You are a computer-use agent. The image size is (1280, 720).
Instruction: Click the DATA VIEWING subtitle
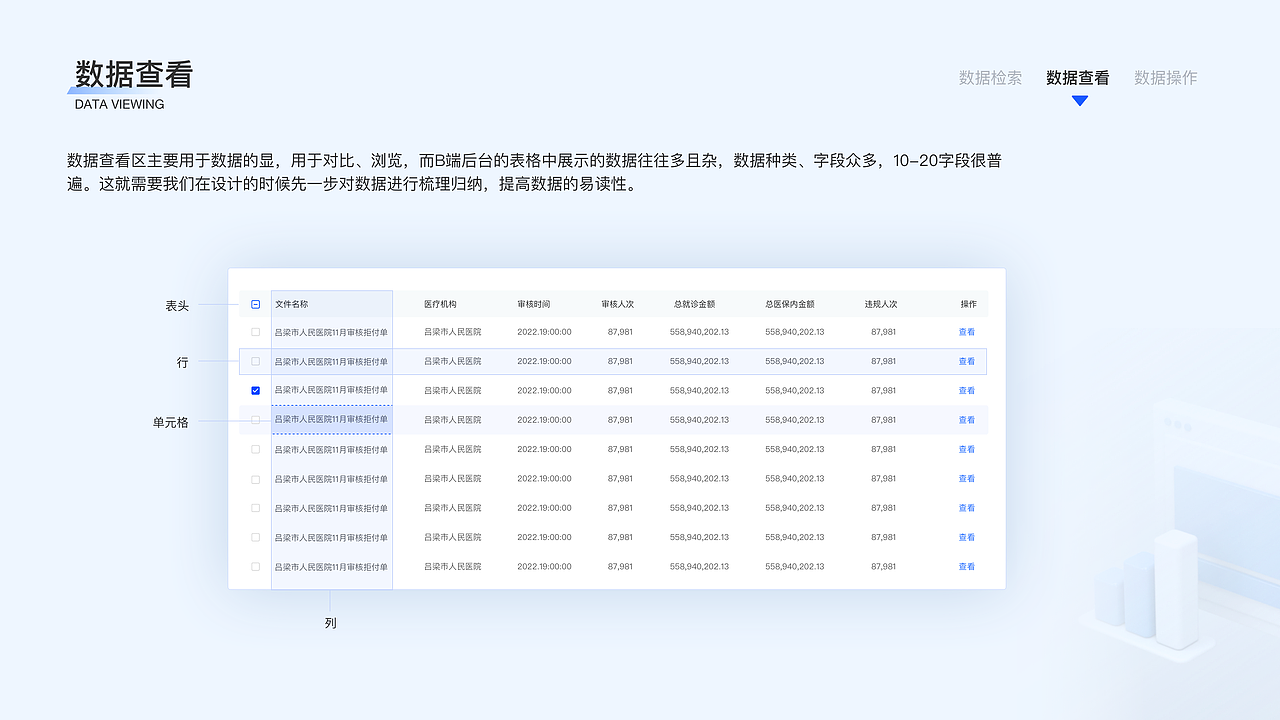[120, 105]
